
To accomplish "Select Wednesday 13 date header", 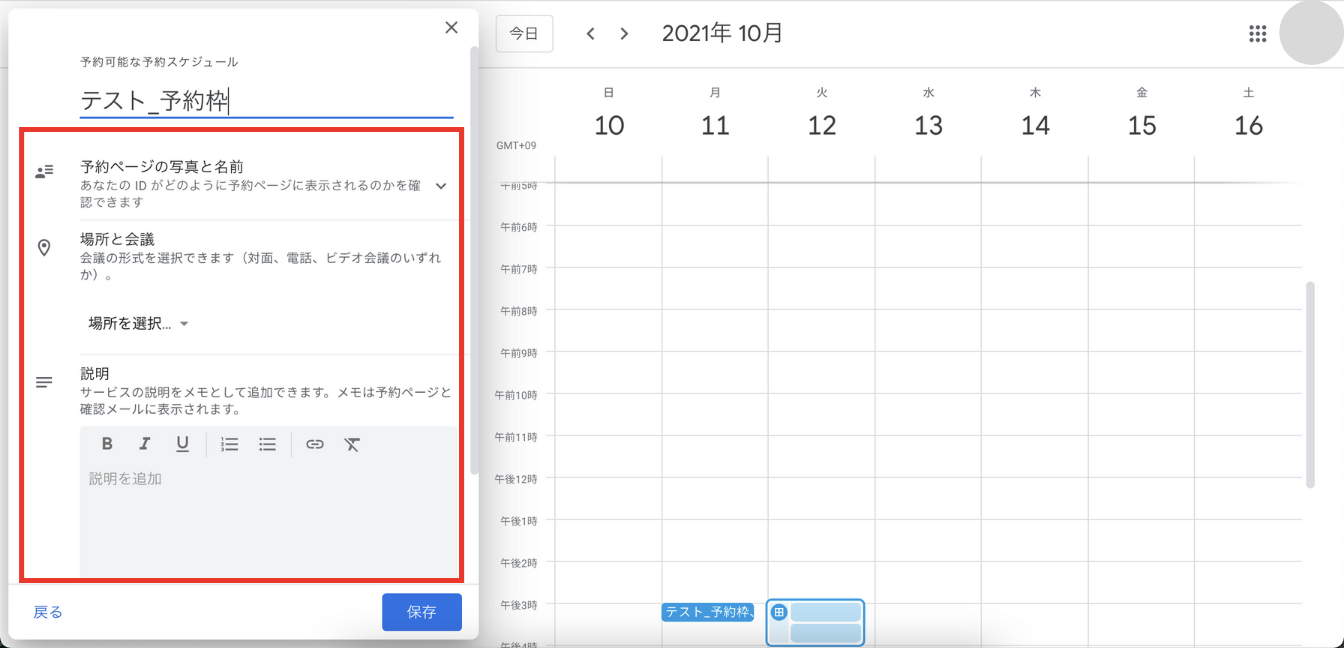I will [x=929, y=125].
